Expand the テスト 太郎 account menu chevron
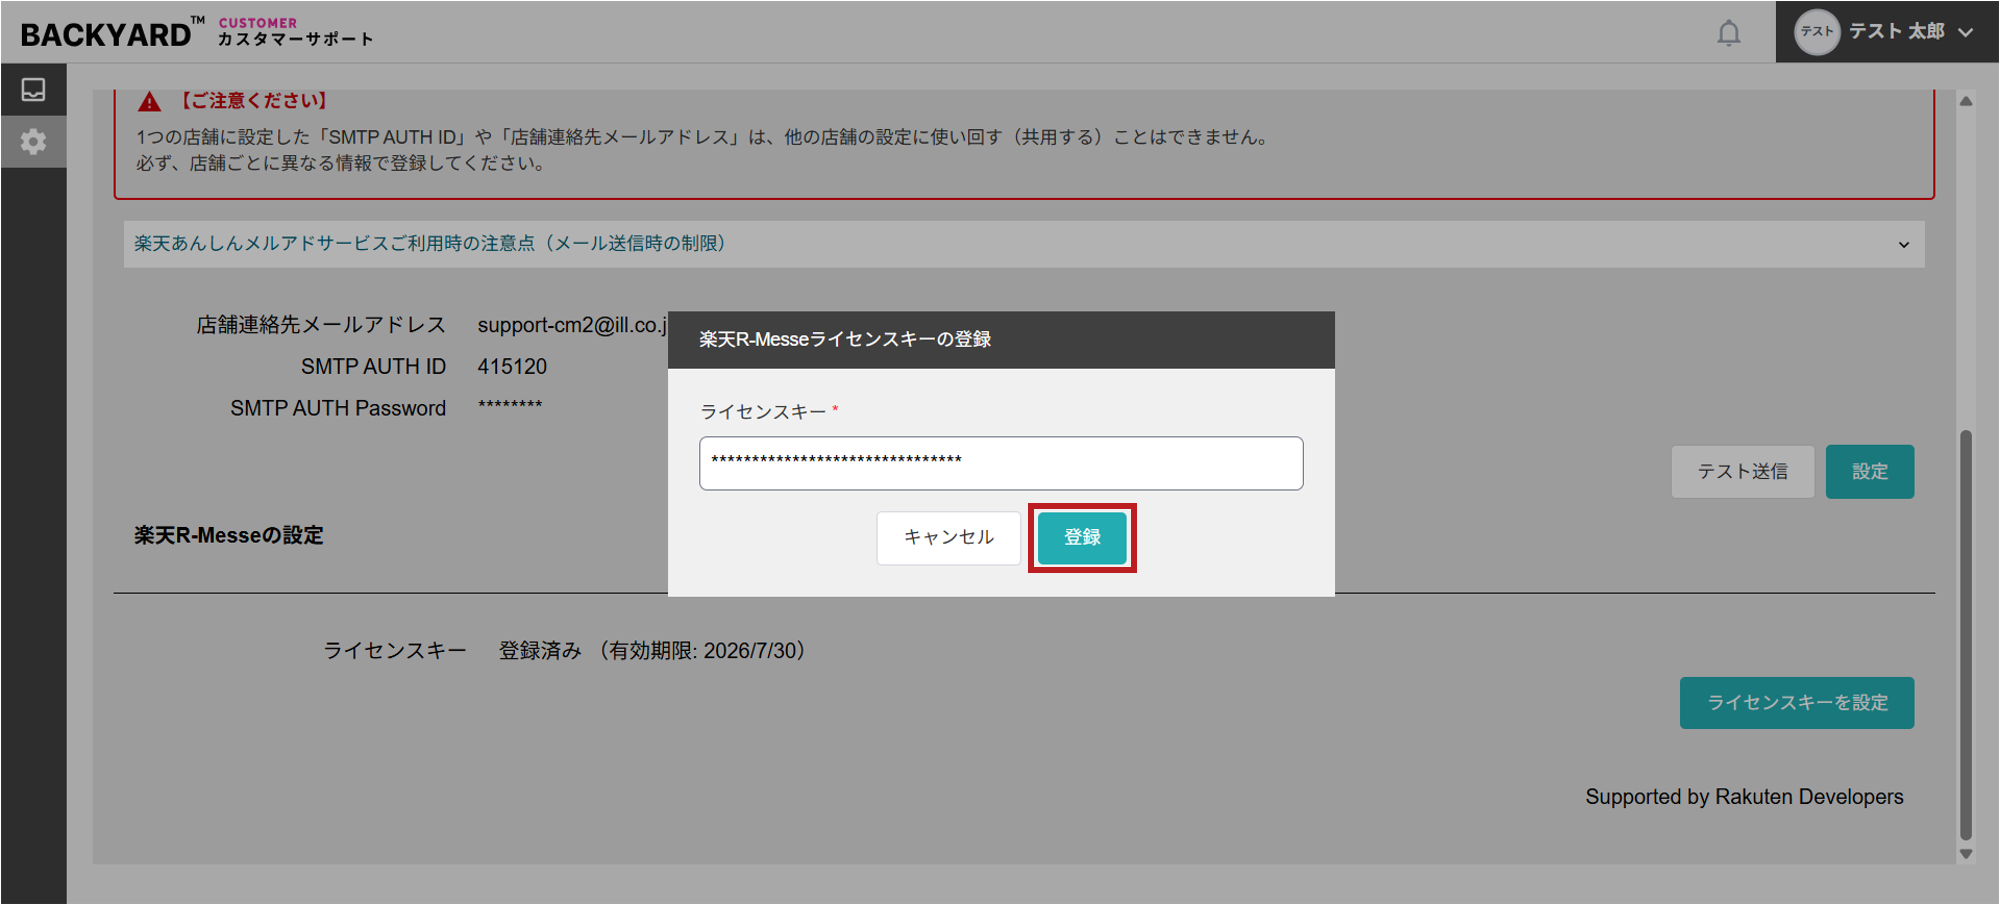2000x905 pixels. pos(1966,32)
